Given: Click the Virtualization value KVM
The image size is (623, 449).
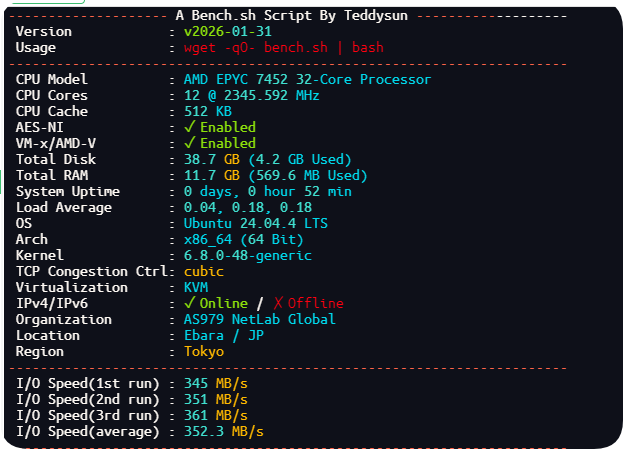Looking at the screenshot, I should [x=196, y=287].
